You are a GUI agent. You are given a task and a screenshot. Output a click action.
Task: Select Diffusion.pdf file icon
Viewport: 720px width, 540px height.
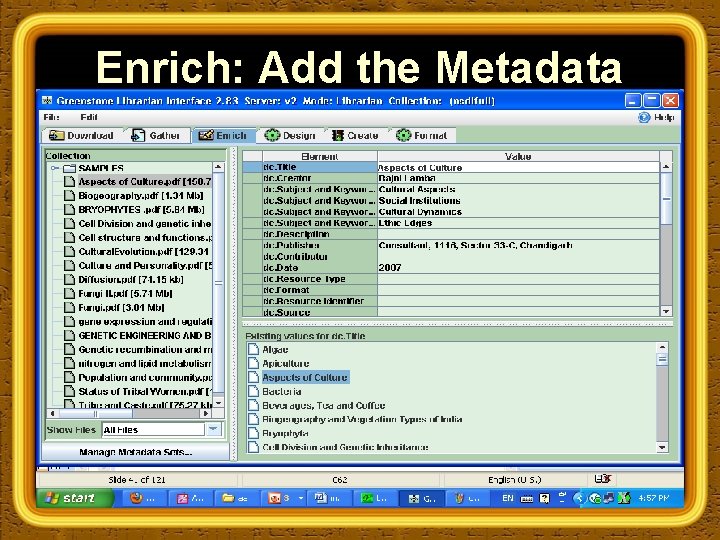click(x=69, y=280)
